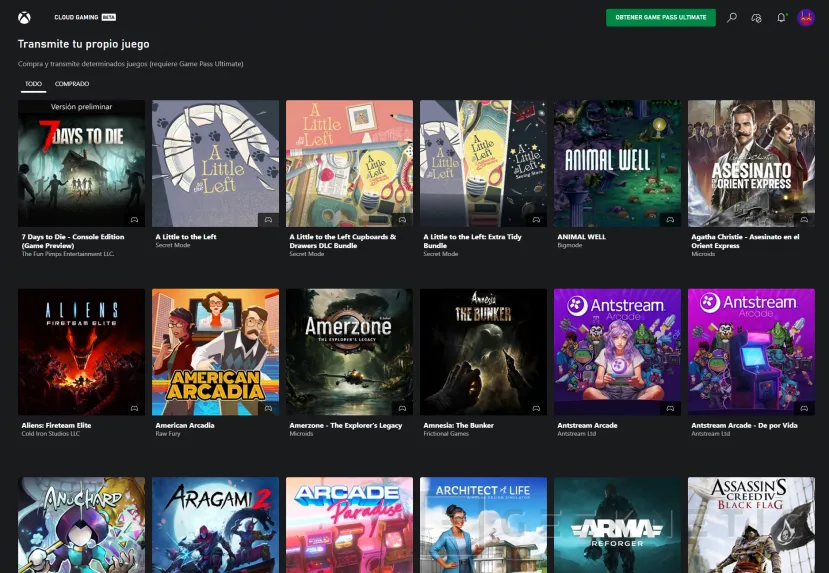The height and width of the screenshot is (573, 829).
Task: Click 'Frictional Games' publisher text
Action: [x=446, y=433]
